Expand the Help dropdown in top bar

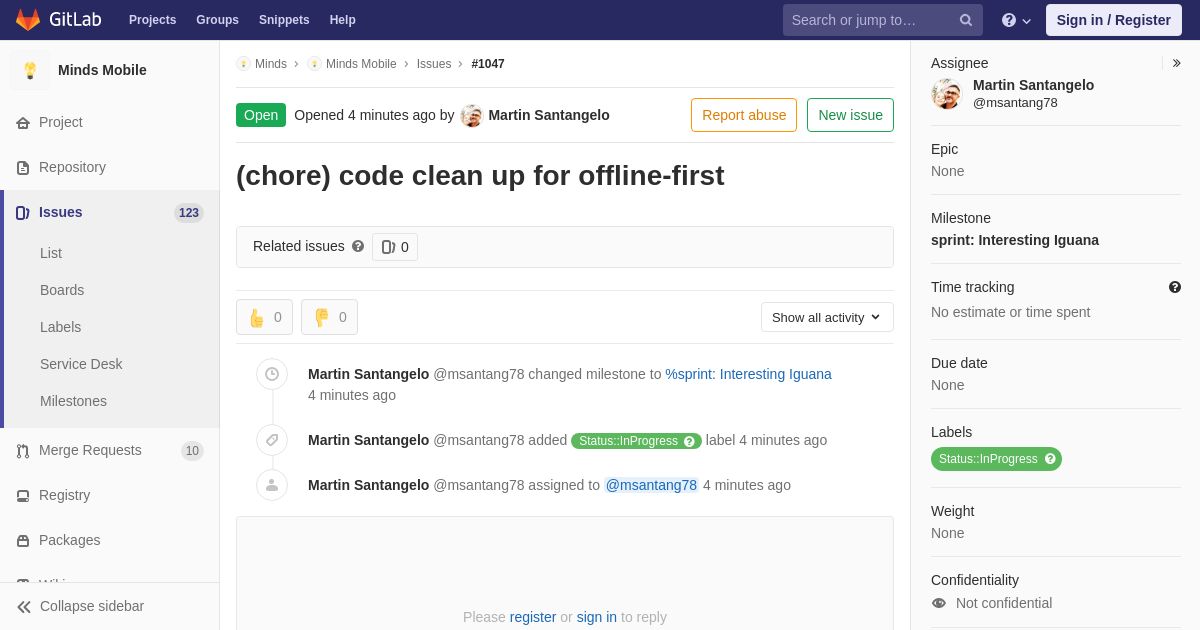pyautogui.click(x=1016, y=20)
